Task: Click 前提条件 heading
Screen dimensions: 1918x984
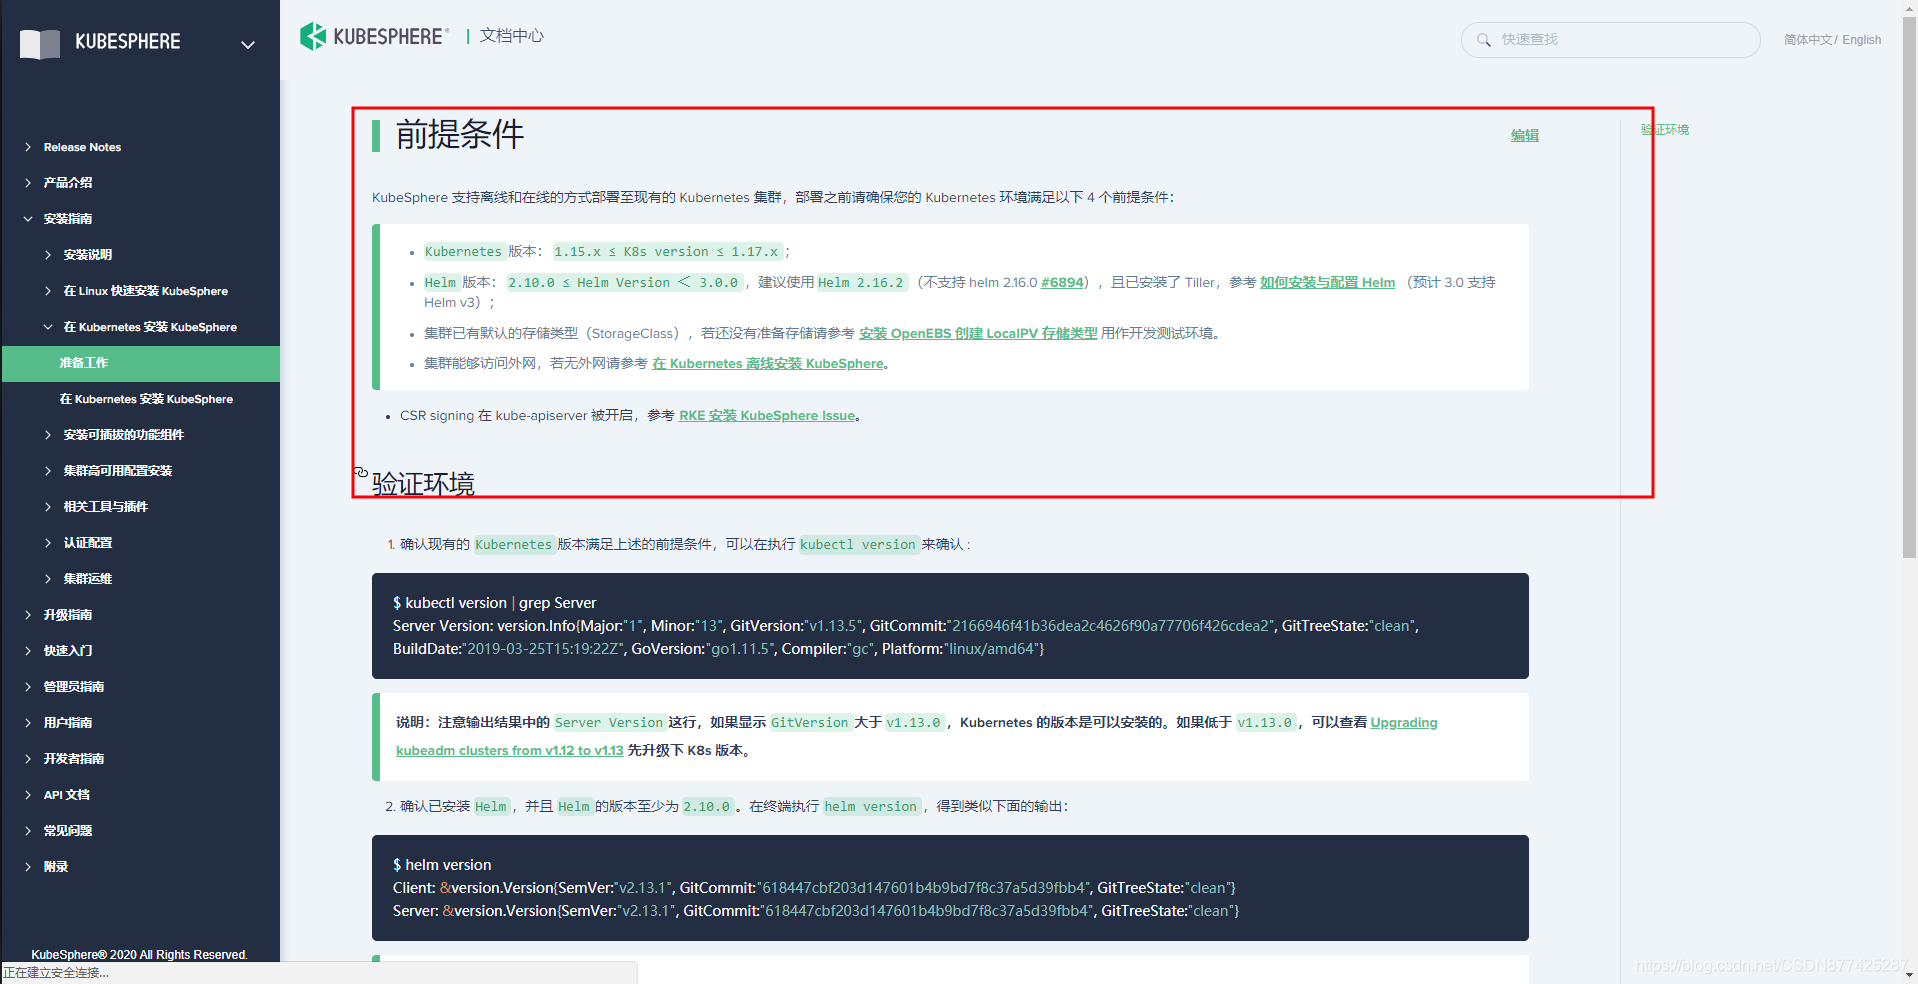Action: pyautogui.click(x=459, y=135)
